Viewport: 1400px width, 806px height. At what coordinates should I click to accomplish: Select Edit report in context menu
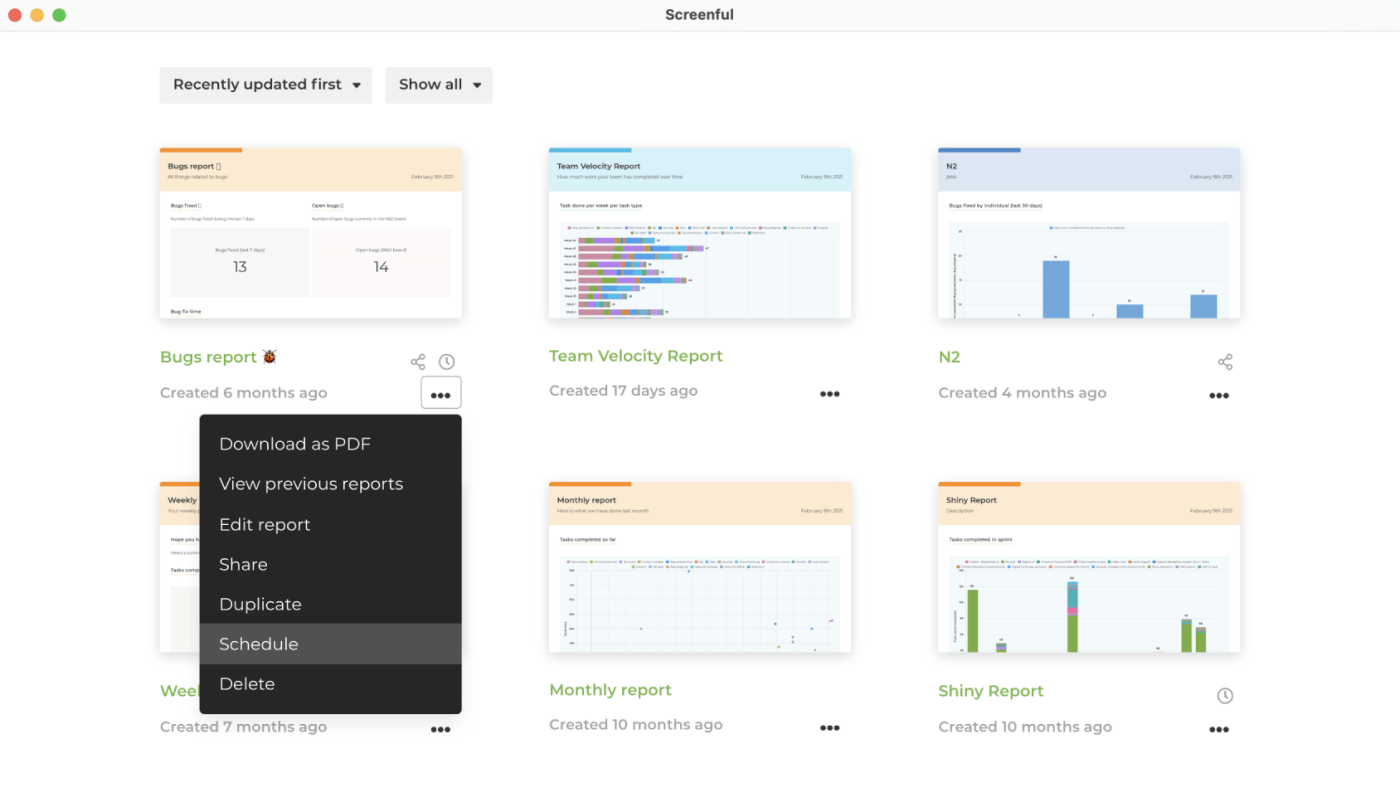pyautogui.click(x=265, y=524)
